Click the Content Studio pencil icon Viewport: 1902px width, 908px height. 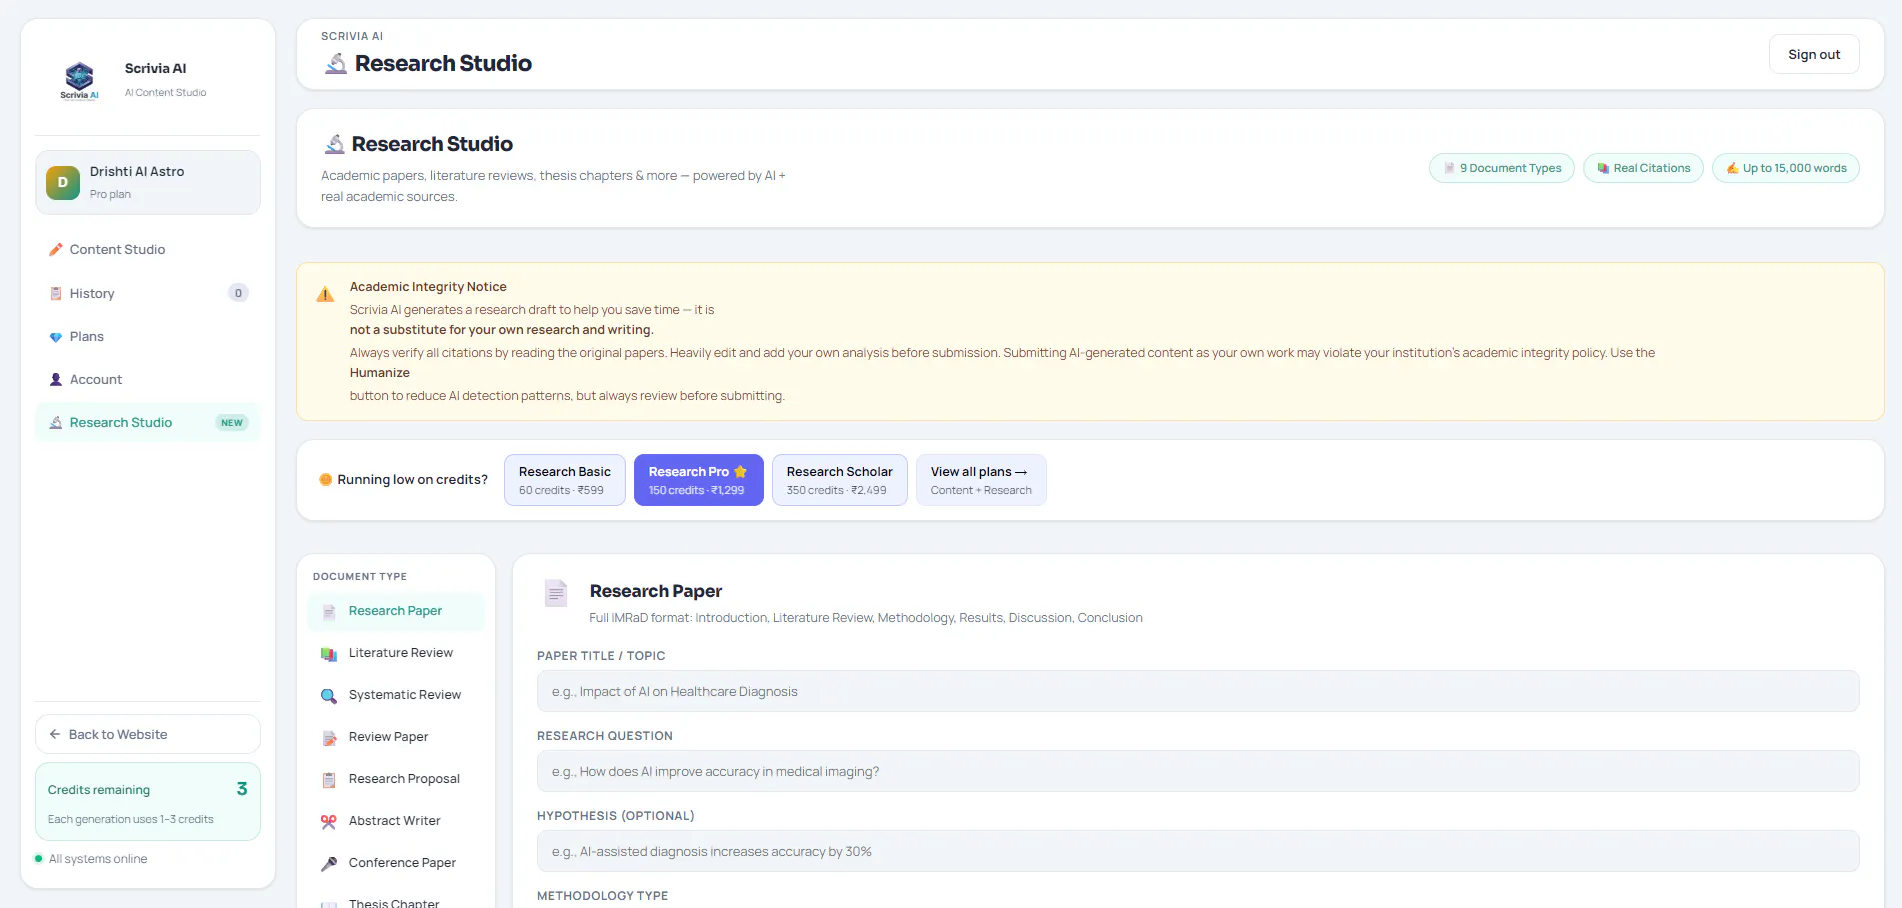56,250
